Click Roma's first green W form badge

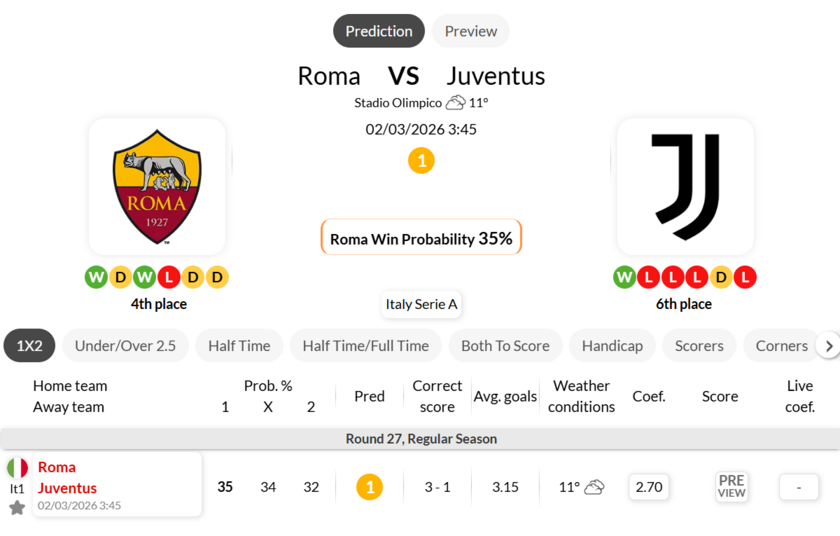(96, 277)
